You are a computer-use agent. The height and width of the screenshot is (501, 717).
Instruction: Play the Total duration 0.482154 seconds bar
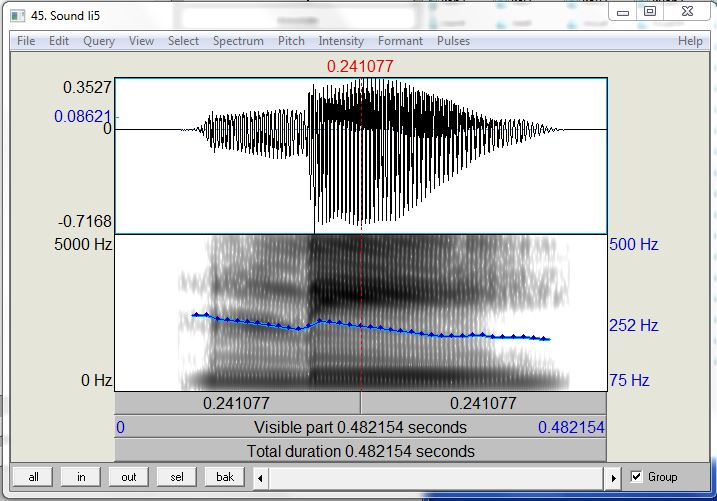[360, 451]
